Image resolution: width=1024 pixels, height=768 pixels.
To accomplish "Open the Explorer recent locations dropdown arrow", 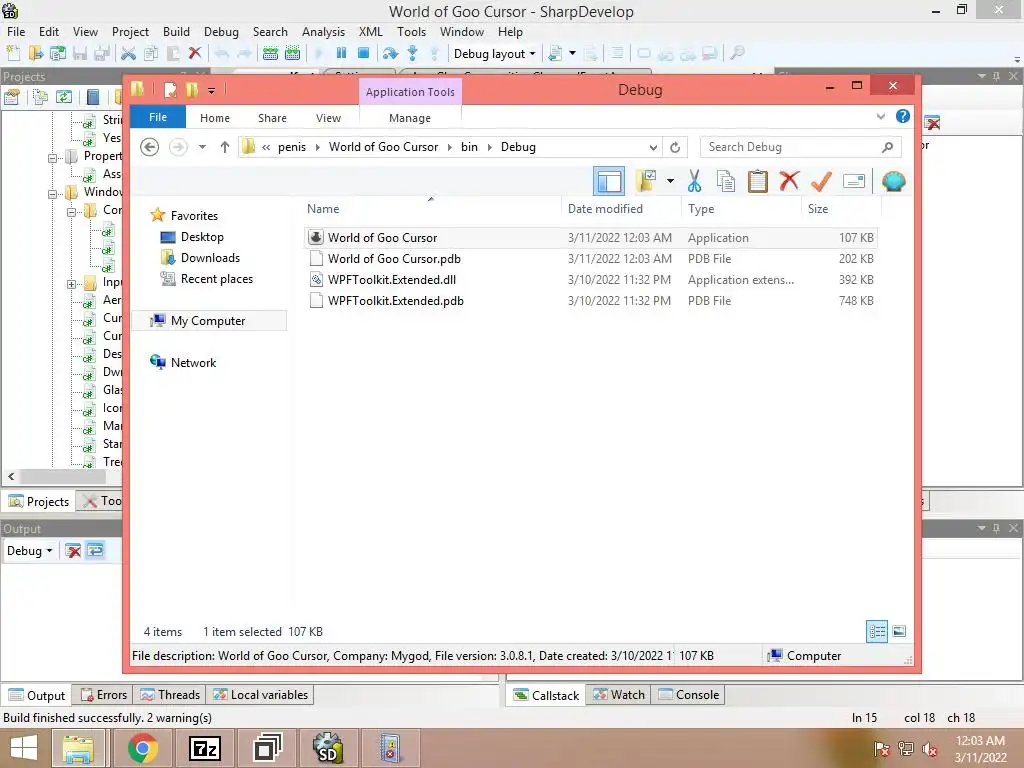I will [202, 147].
